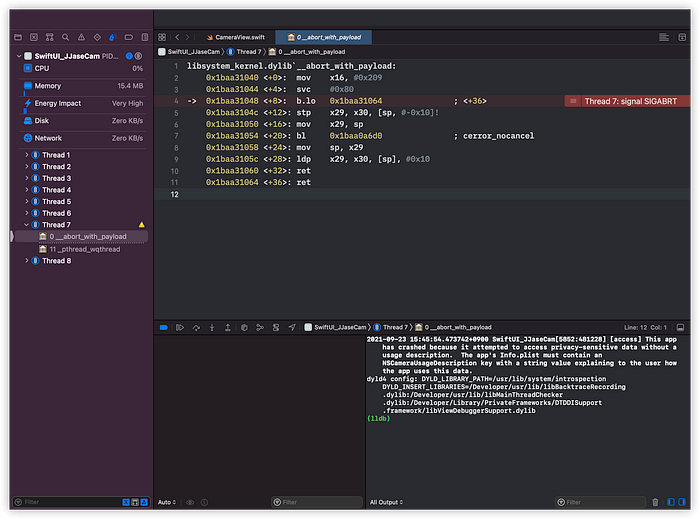Image resolution: width=700 pixels, height=519 pixels.
Task: Toggle breakpoints activation in debug bar
Action: [x=164, y=328]
